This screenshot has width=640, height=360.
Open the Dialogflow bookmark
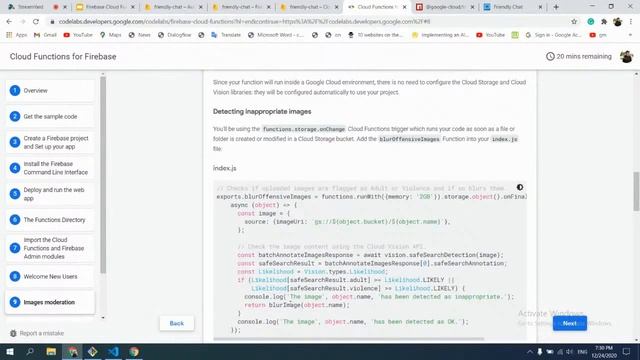[x=175, y=35]
